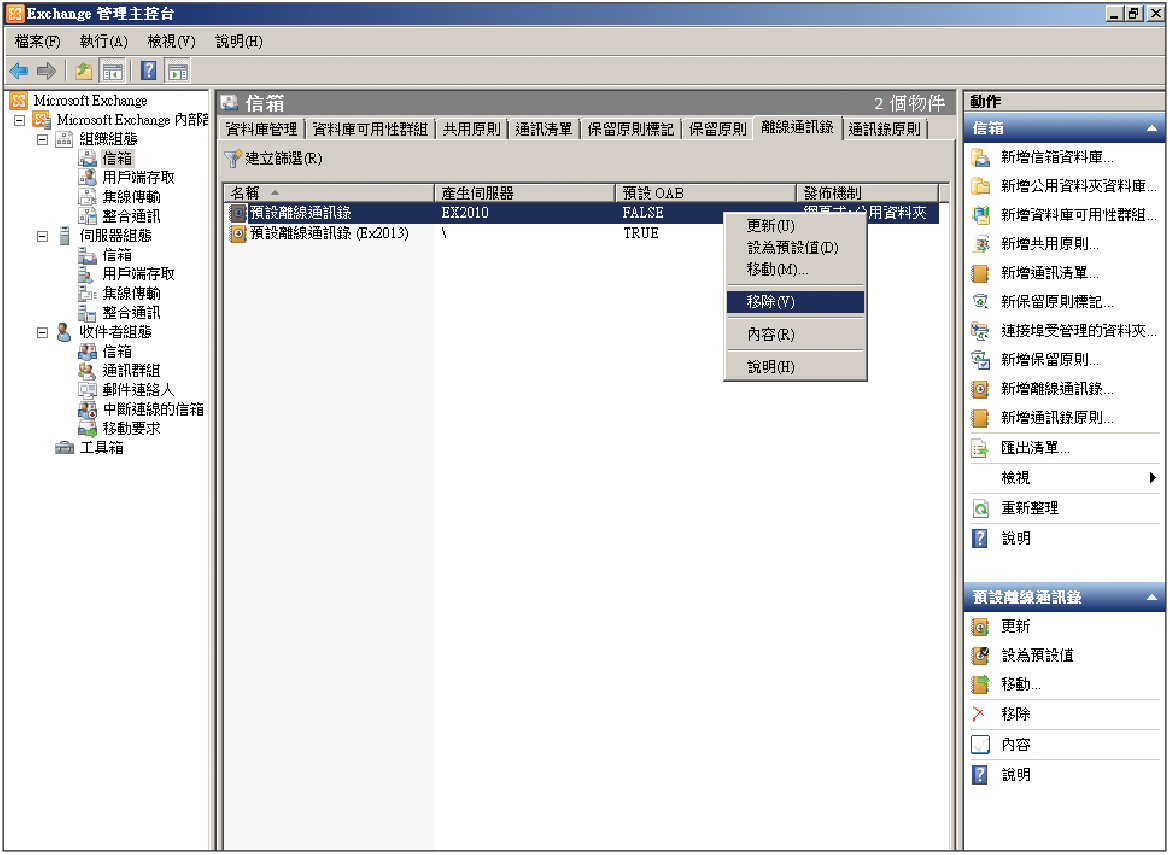Collapse the 預設離線通訊錄 actions section header

click(x=1152, y=598)
